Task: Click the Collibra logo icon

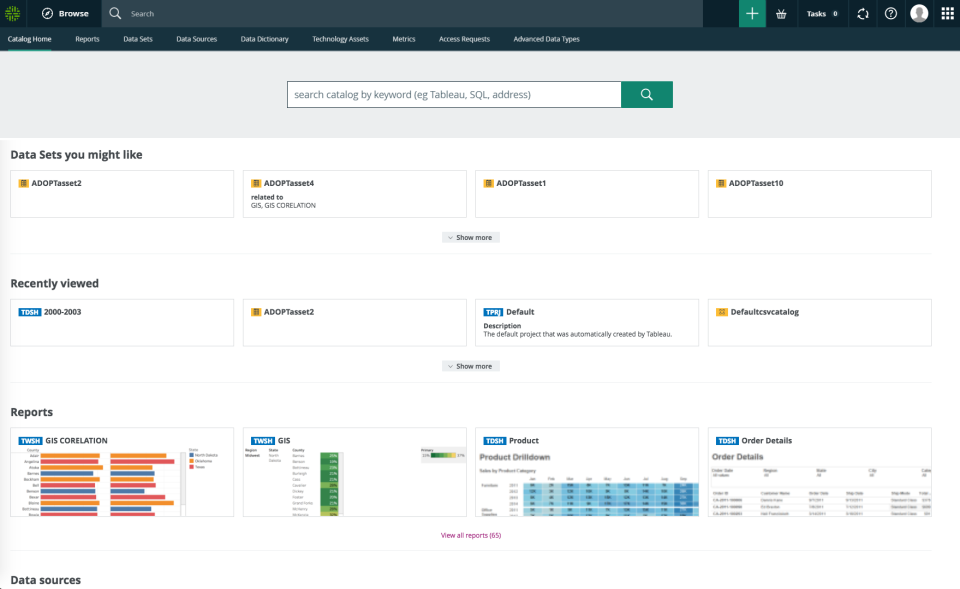Action: coord(14,14)
